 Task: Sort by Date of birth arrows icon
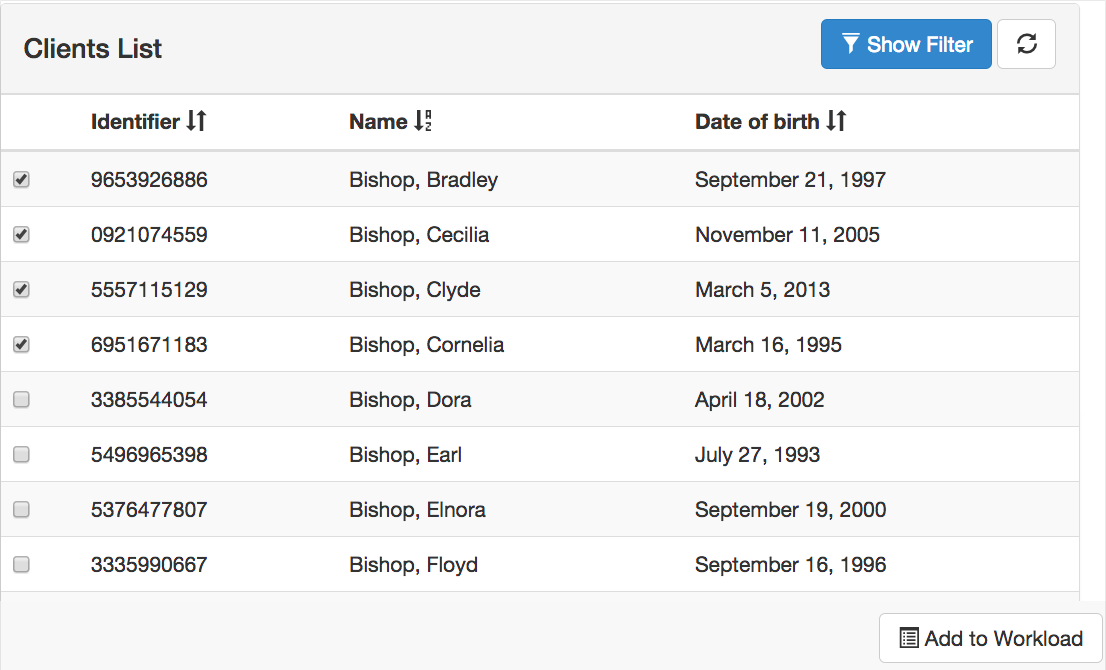click(836, 121)
